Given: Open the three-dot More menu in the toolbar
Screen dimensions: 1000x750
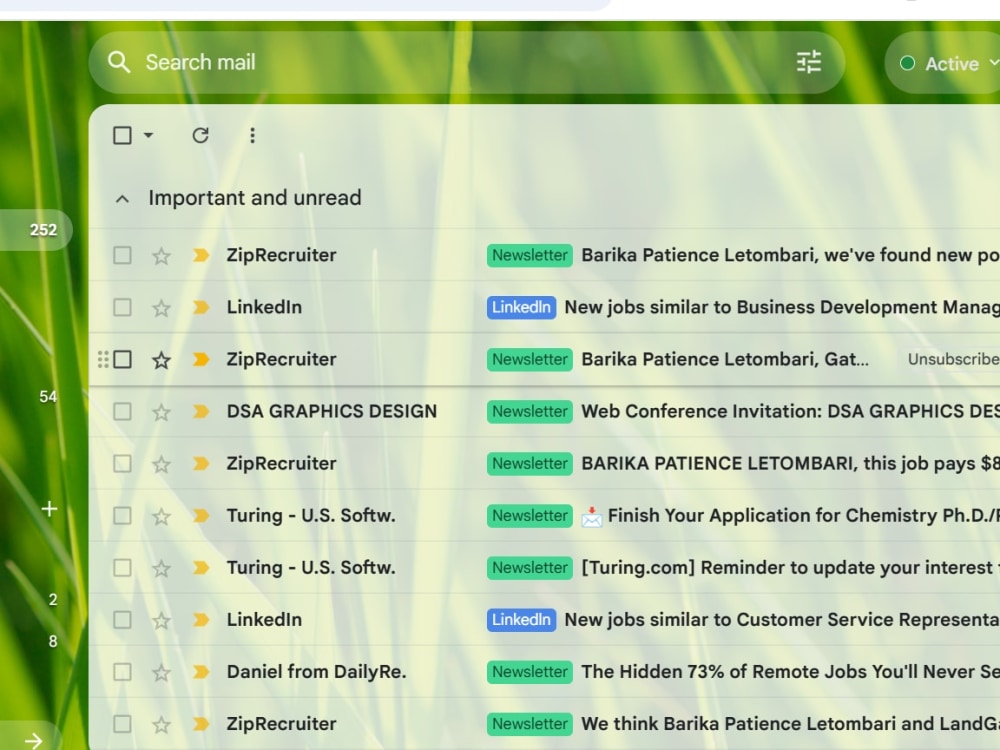Looking at the screenshot, I should [253, 135].
